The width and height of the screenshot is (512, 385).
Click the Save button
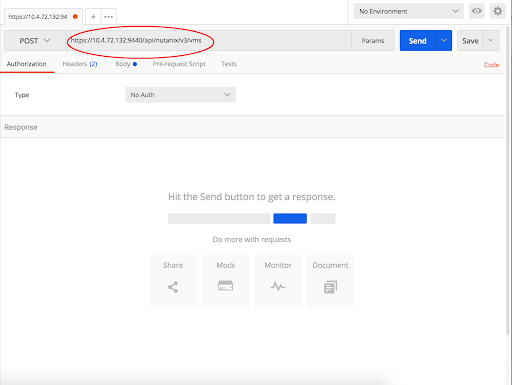tap(470, 41)
